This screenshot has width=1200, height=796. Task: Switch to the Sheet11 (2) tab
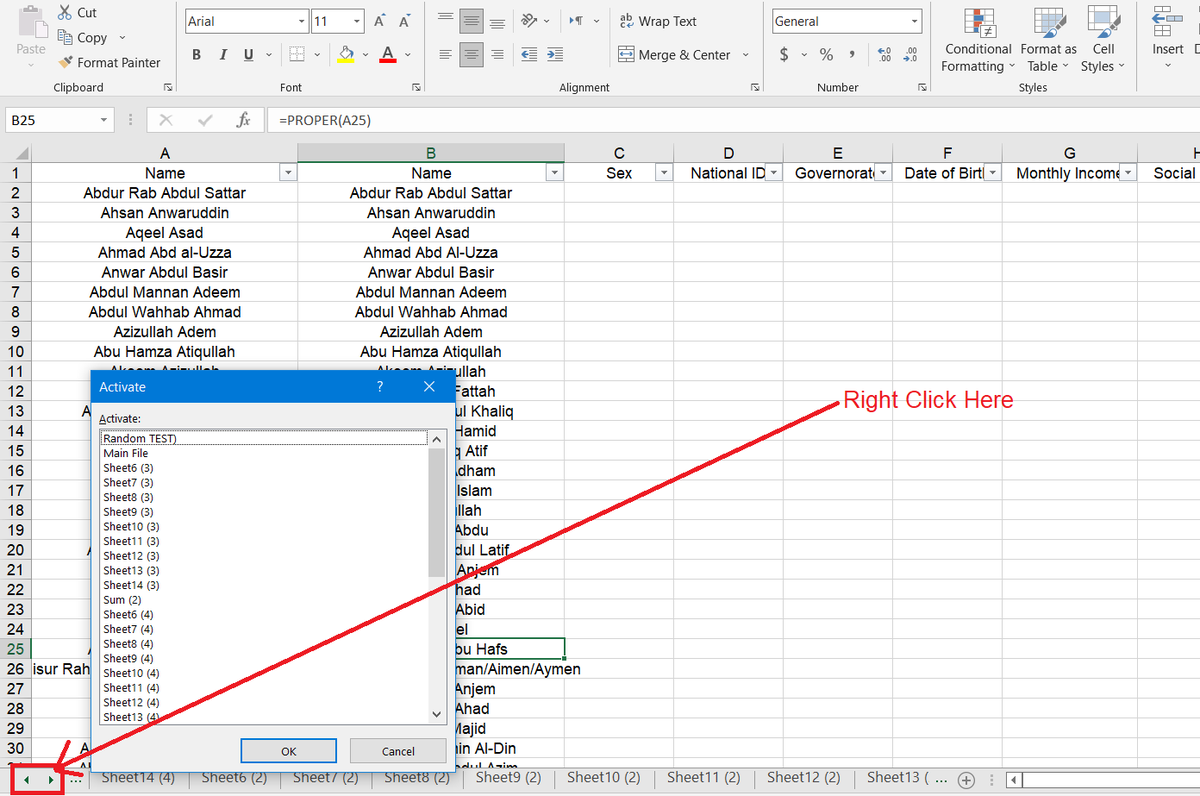pos(704,777)
